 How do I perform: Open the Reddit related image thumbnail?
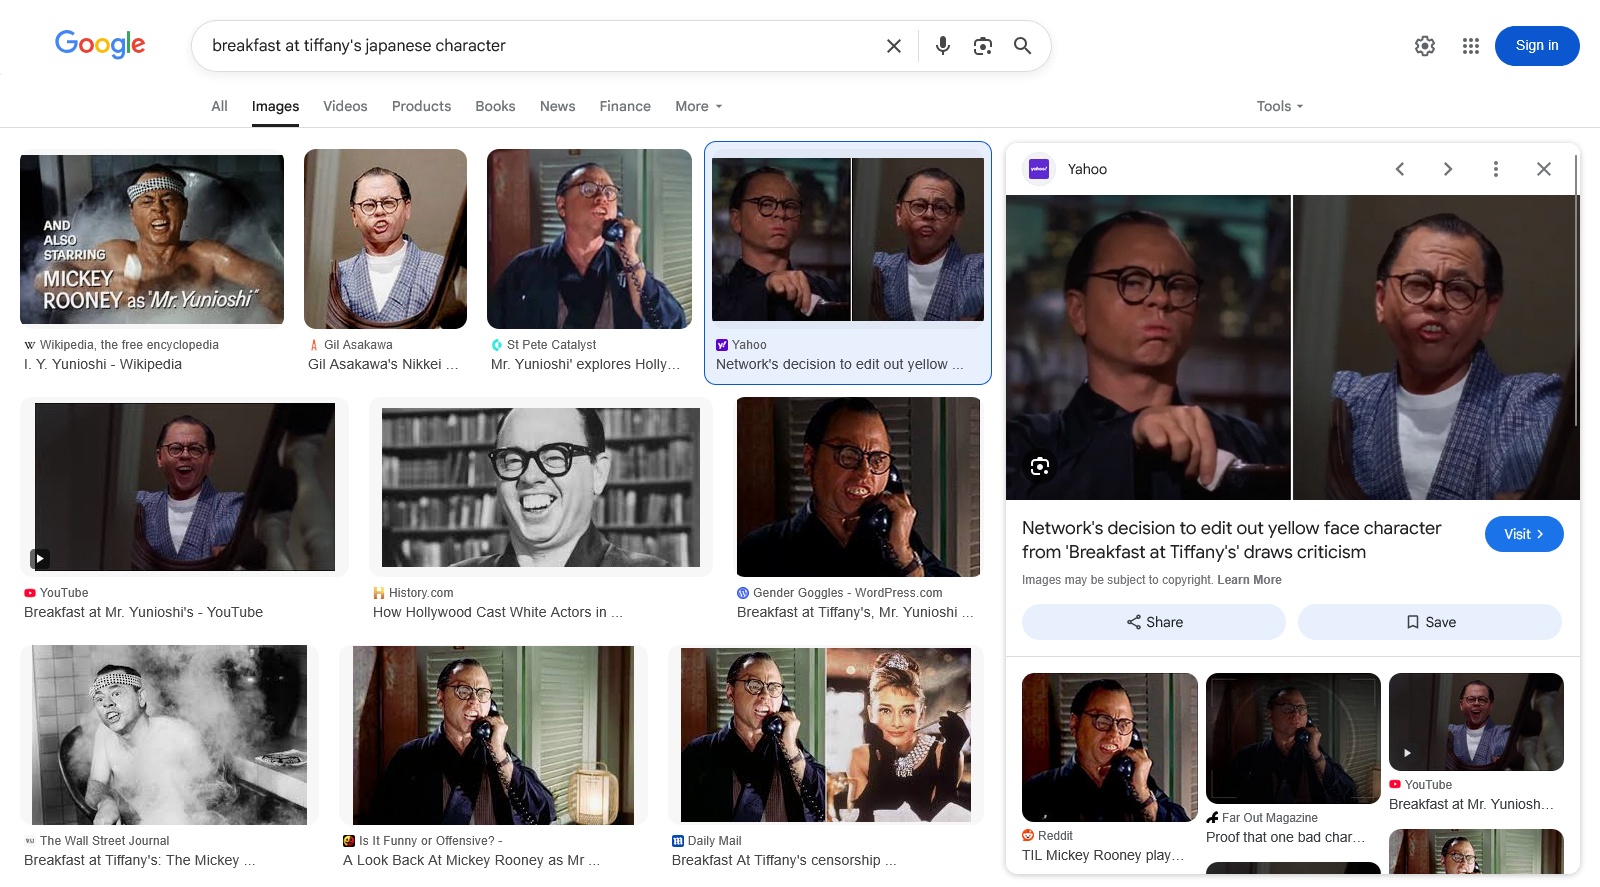1110,747
